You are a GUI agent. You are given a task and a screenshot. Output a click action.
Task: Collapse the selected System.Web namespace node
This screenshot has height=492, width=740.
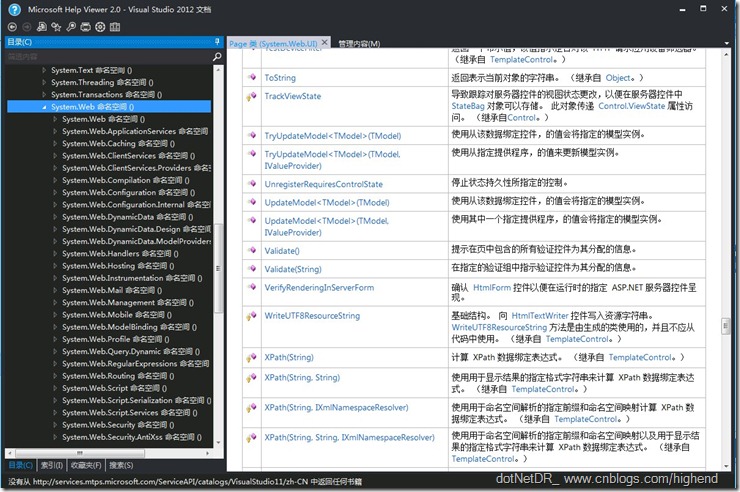pos(44,107)
